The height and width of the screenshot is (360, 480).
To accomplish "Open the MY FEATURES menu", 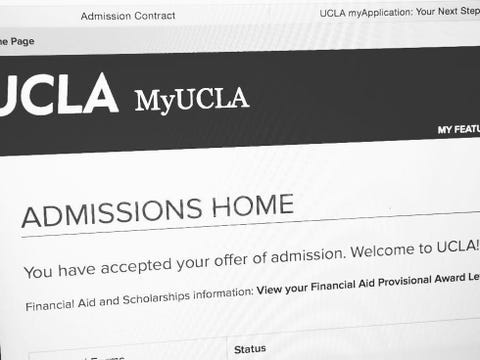I will [459, 129].
